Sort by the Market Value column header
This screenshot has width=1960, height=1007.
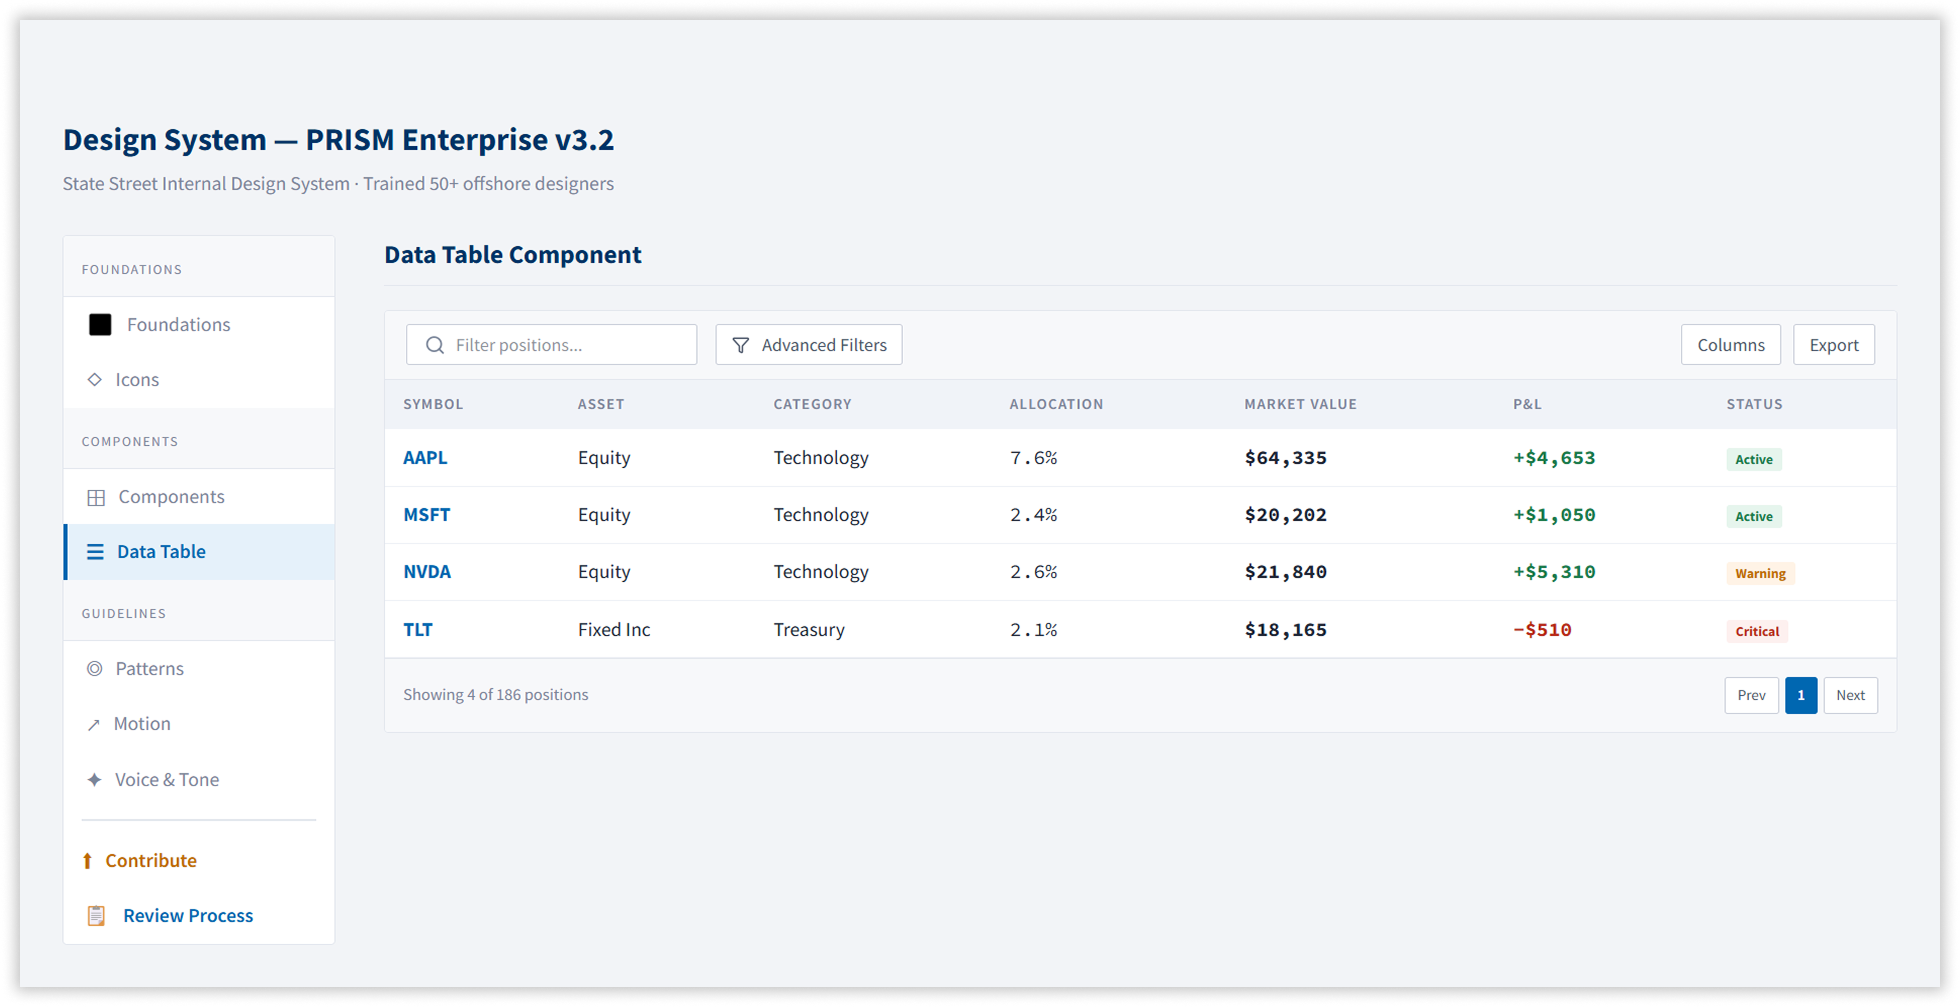pos(1300,404)
